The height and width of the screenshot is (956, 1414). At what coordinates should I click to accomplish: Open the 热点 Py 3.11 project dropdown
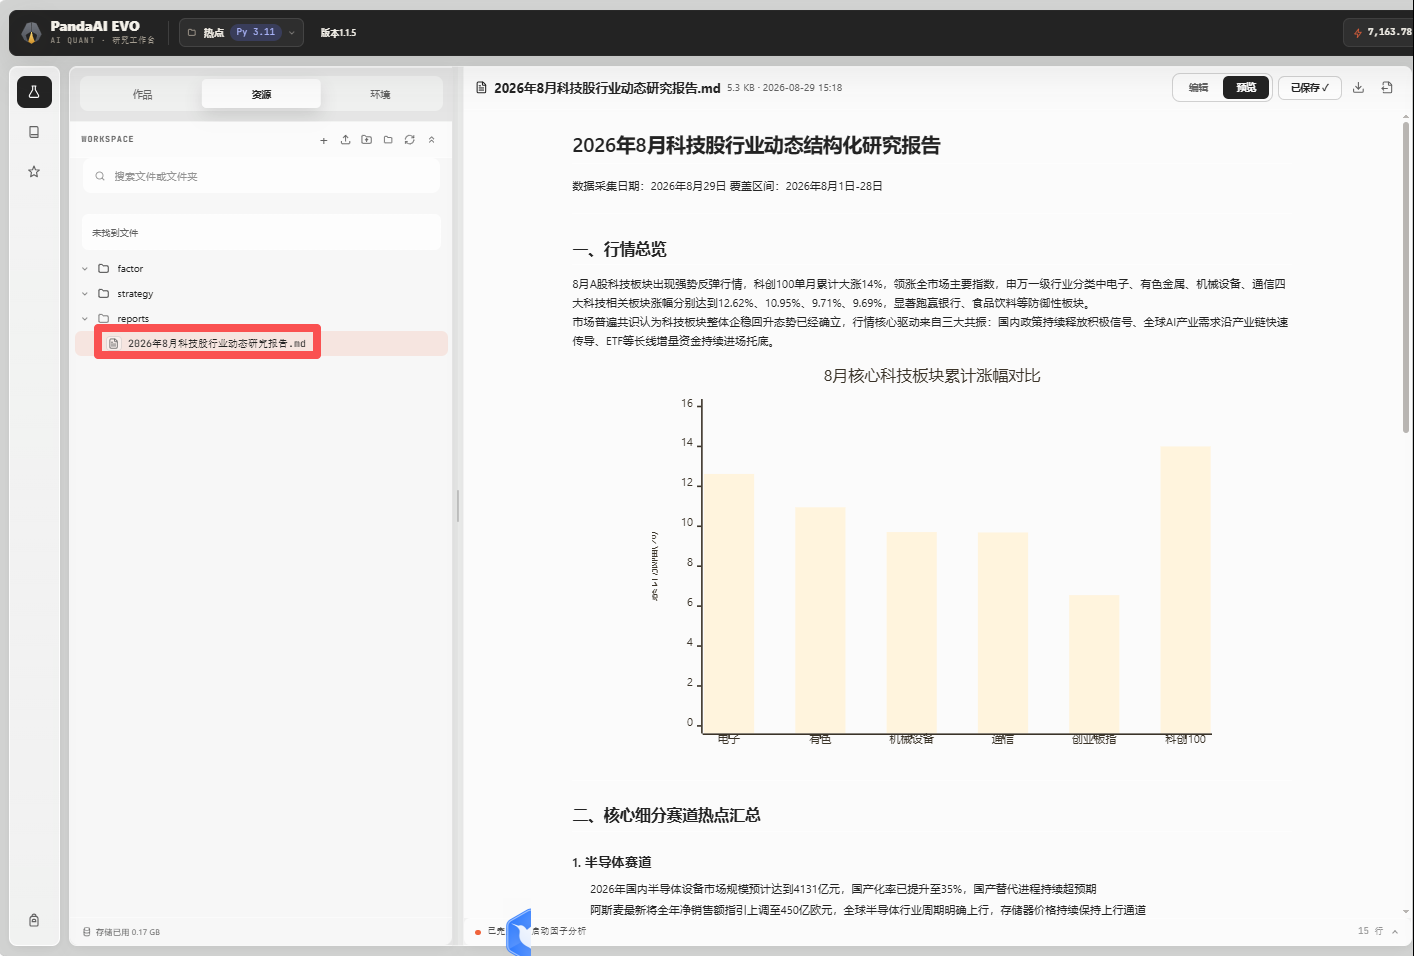coord(241,32)
